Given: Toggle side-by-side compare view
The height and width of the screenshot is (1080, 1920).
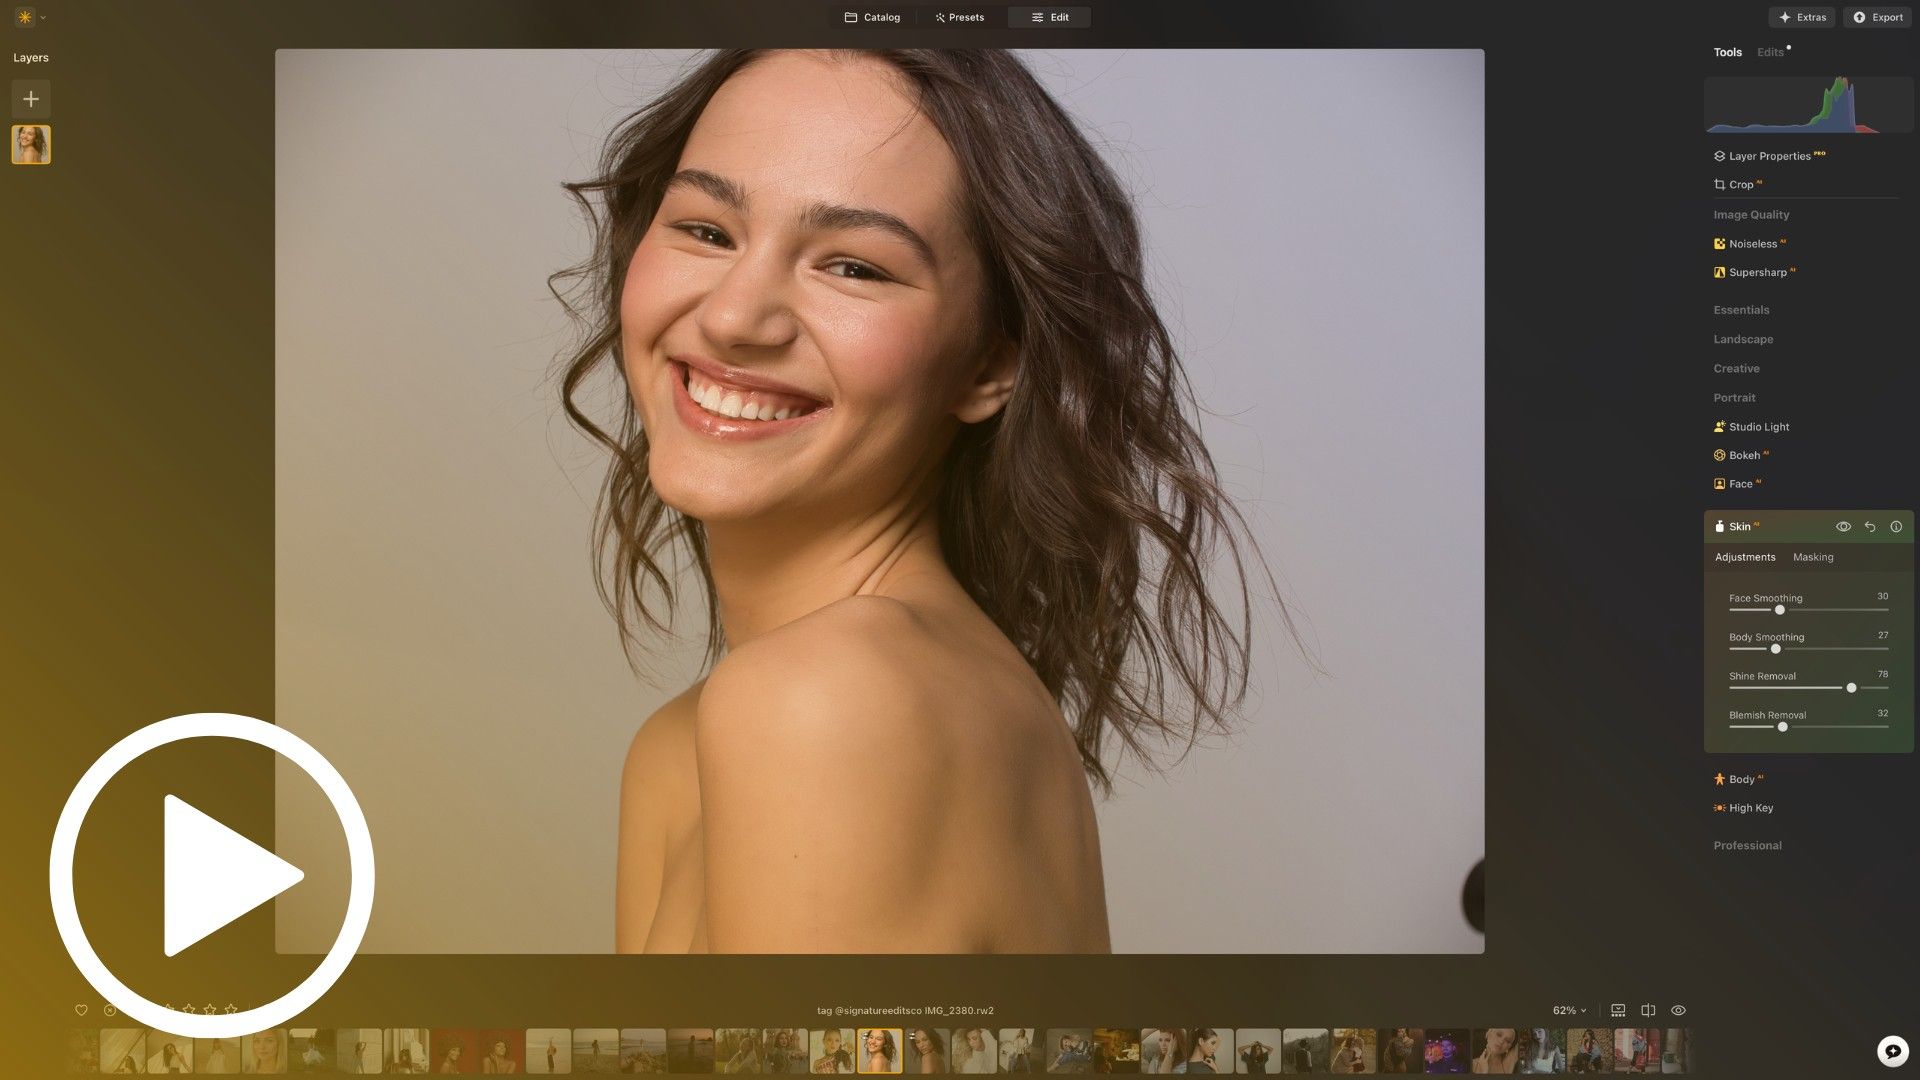Looking at the screenshot, I should coord(1648,1011).
